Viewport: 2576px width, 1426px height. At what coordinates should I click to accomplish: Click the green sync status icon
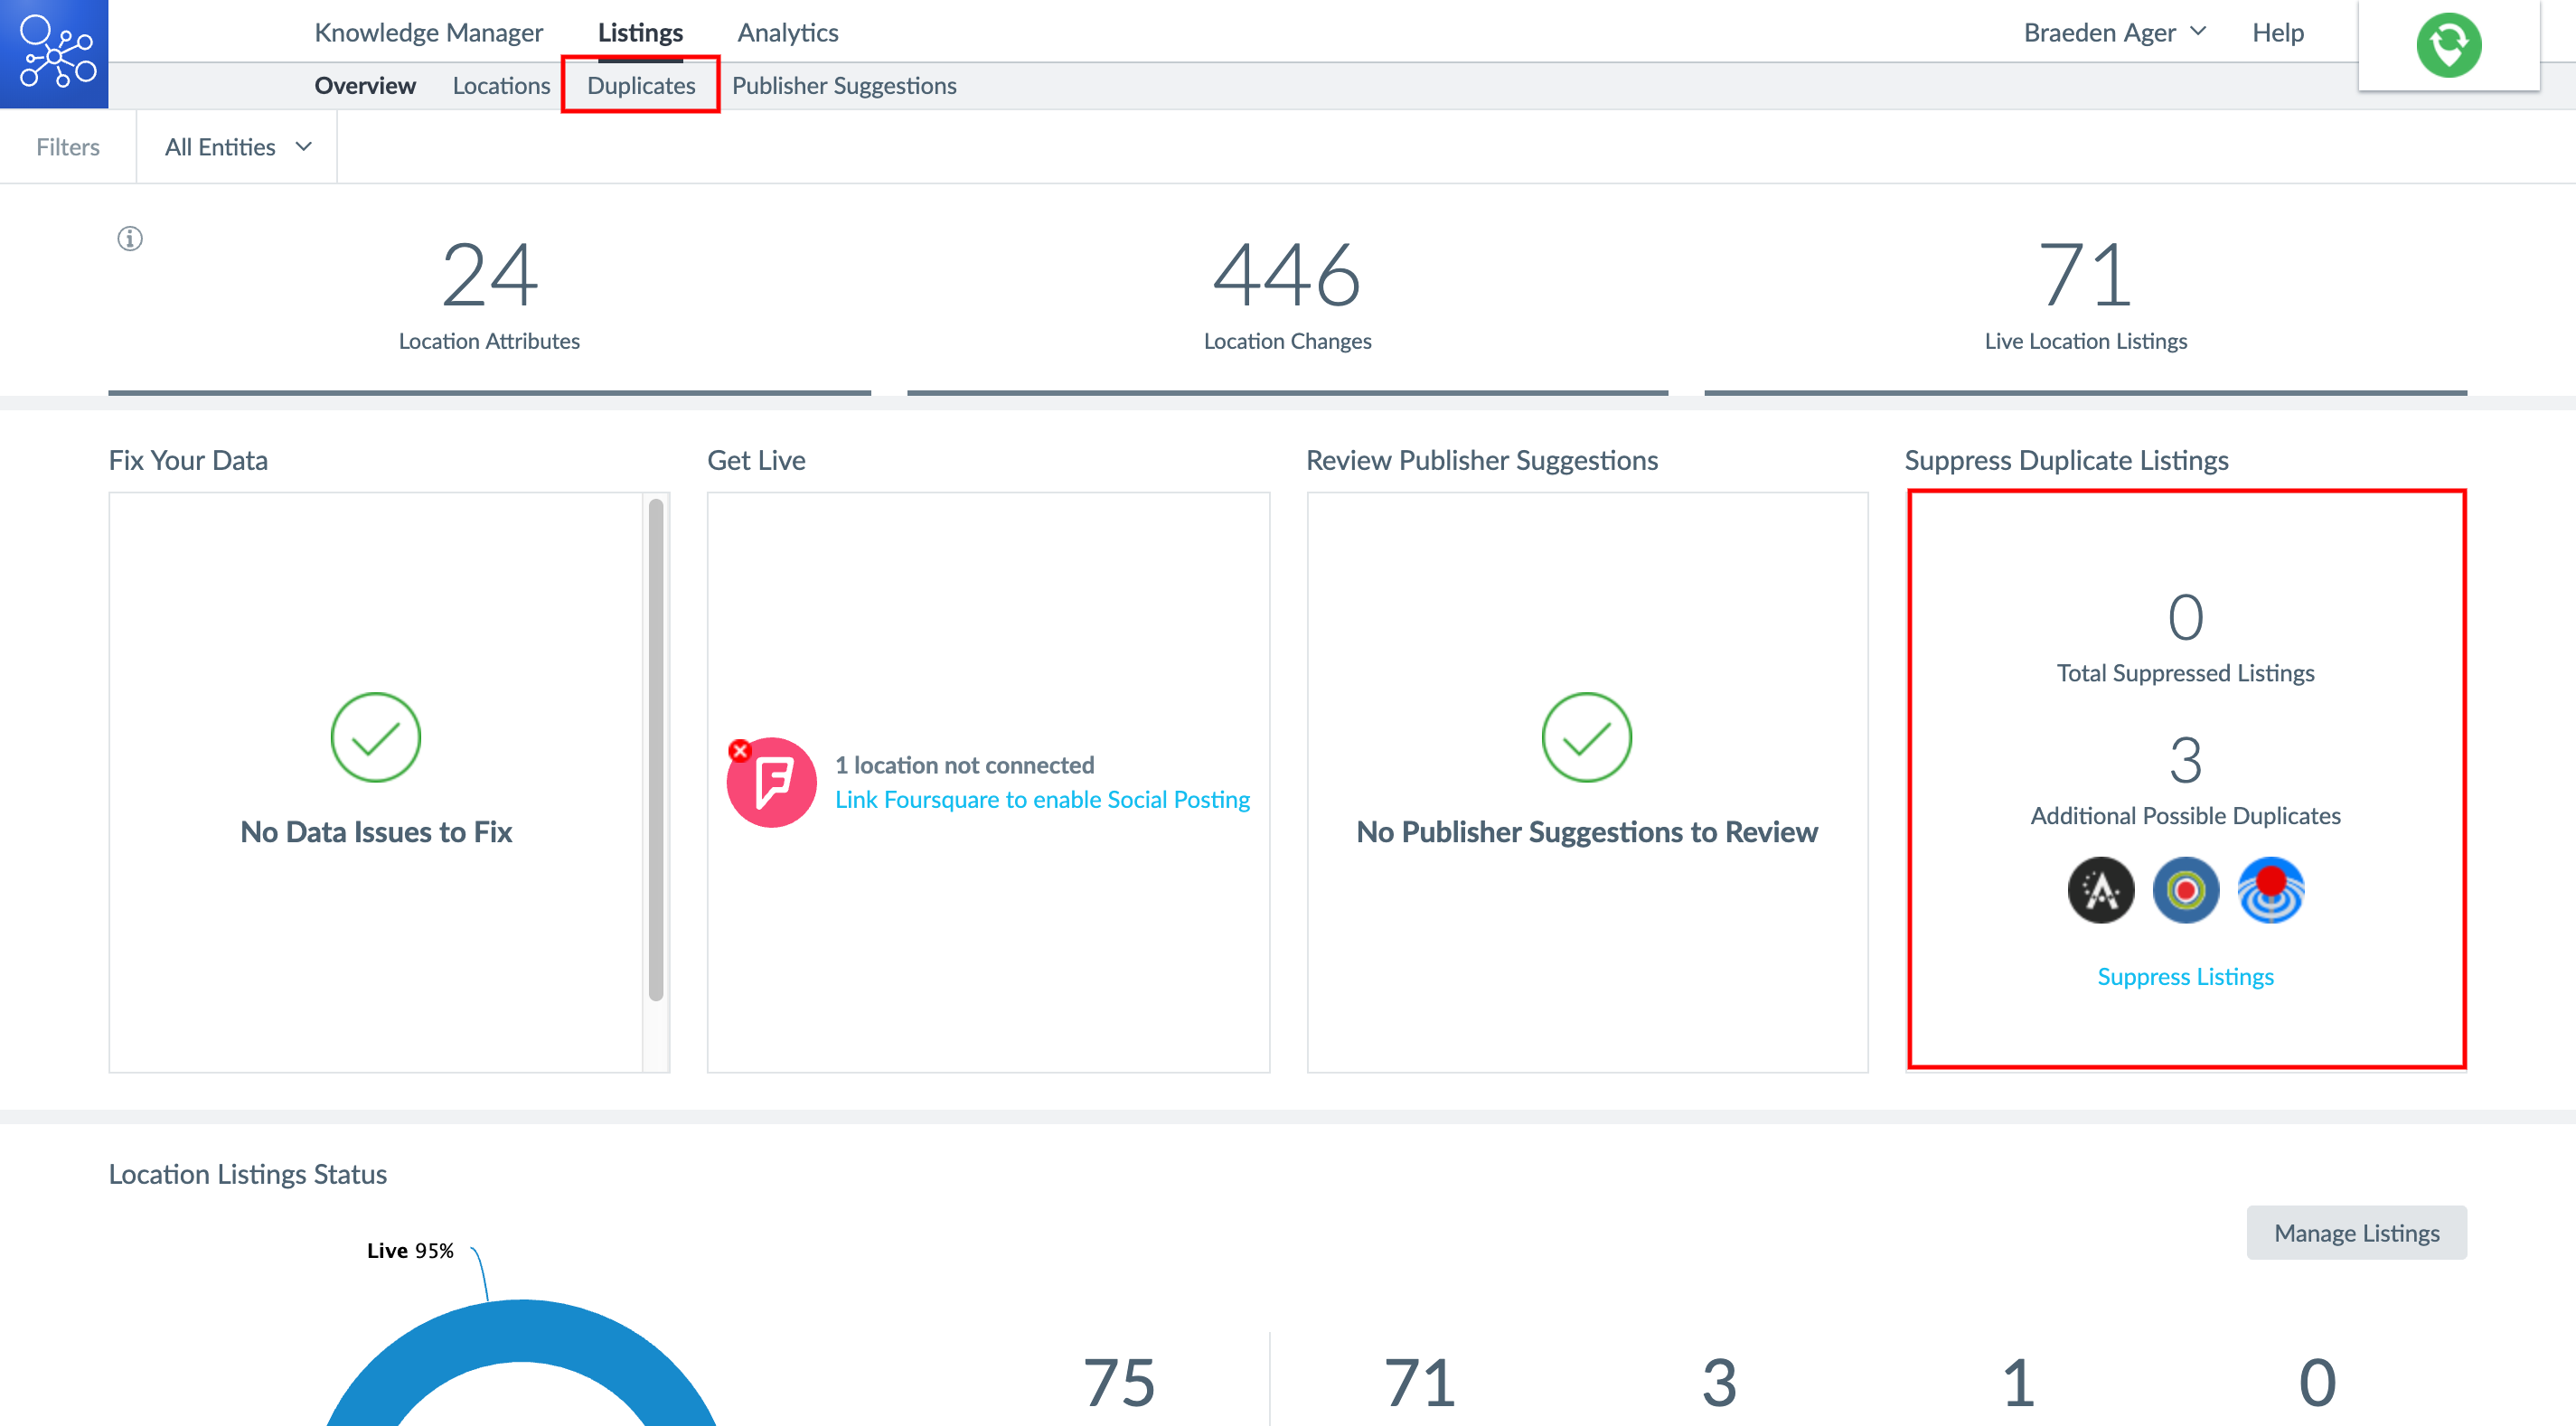(2448, 45)
